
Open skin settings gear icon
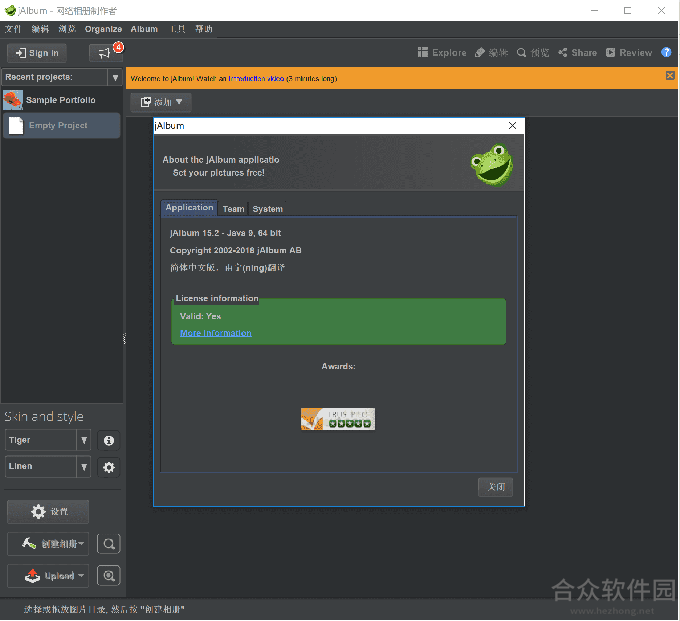pyautogui.click(x=108, y=467)
